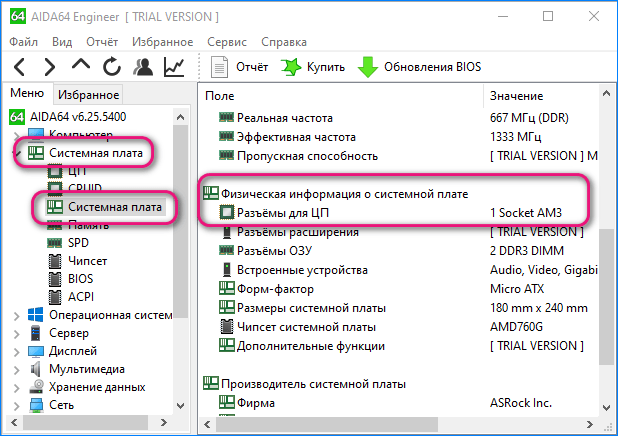Click the details panel scroll down arrow
Image resolution: width=618 pixels, height=436 pixels.
tap(607, 407)
